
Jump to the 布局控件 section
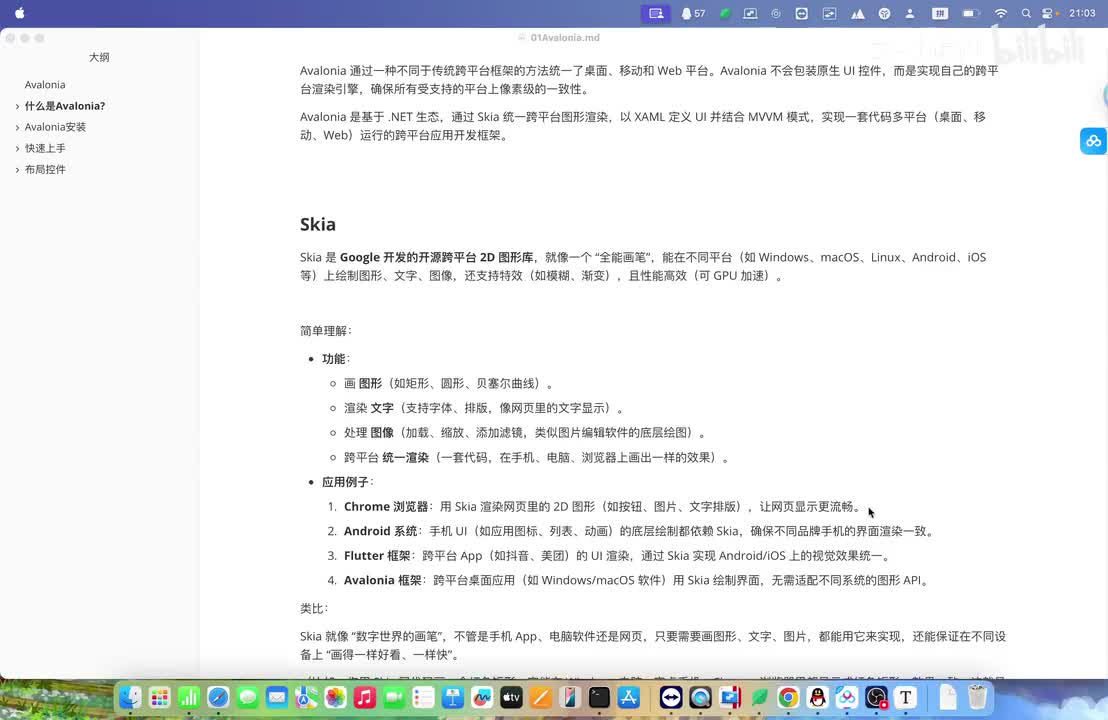click(x=45, y=170)
